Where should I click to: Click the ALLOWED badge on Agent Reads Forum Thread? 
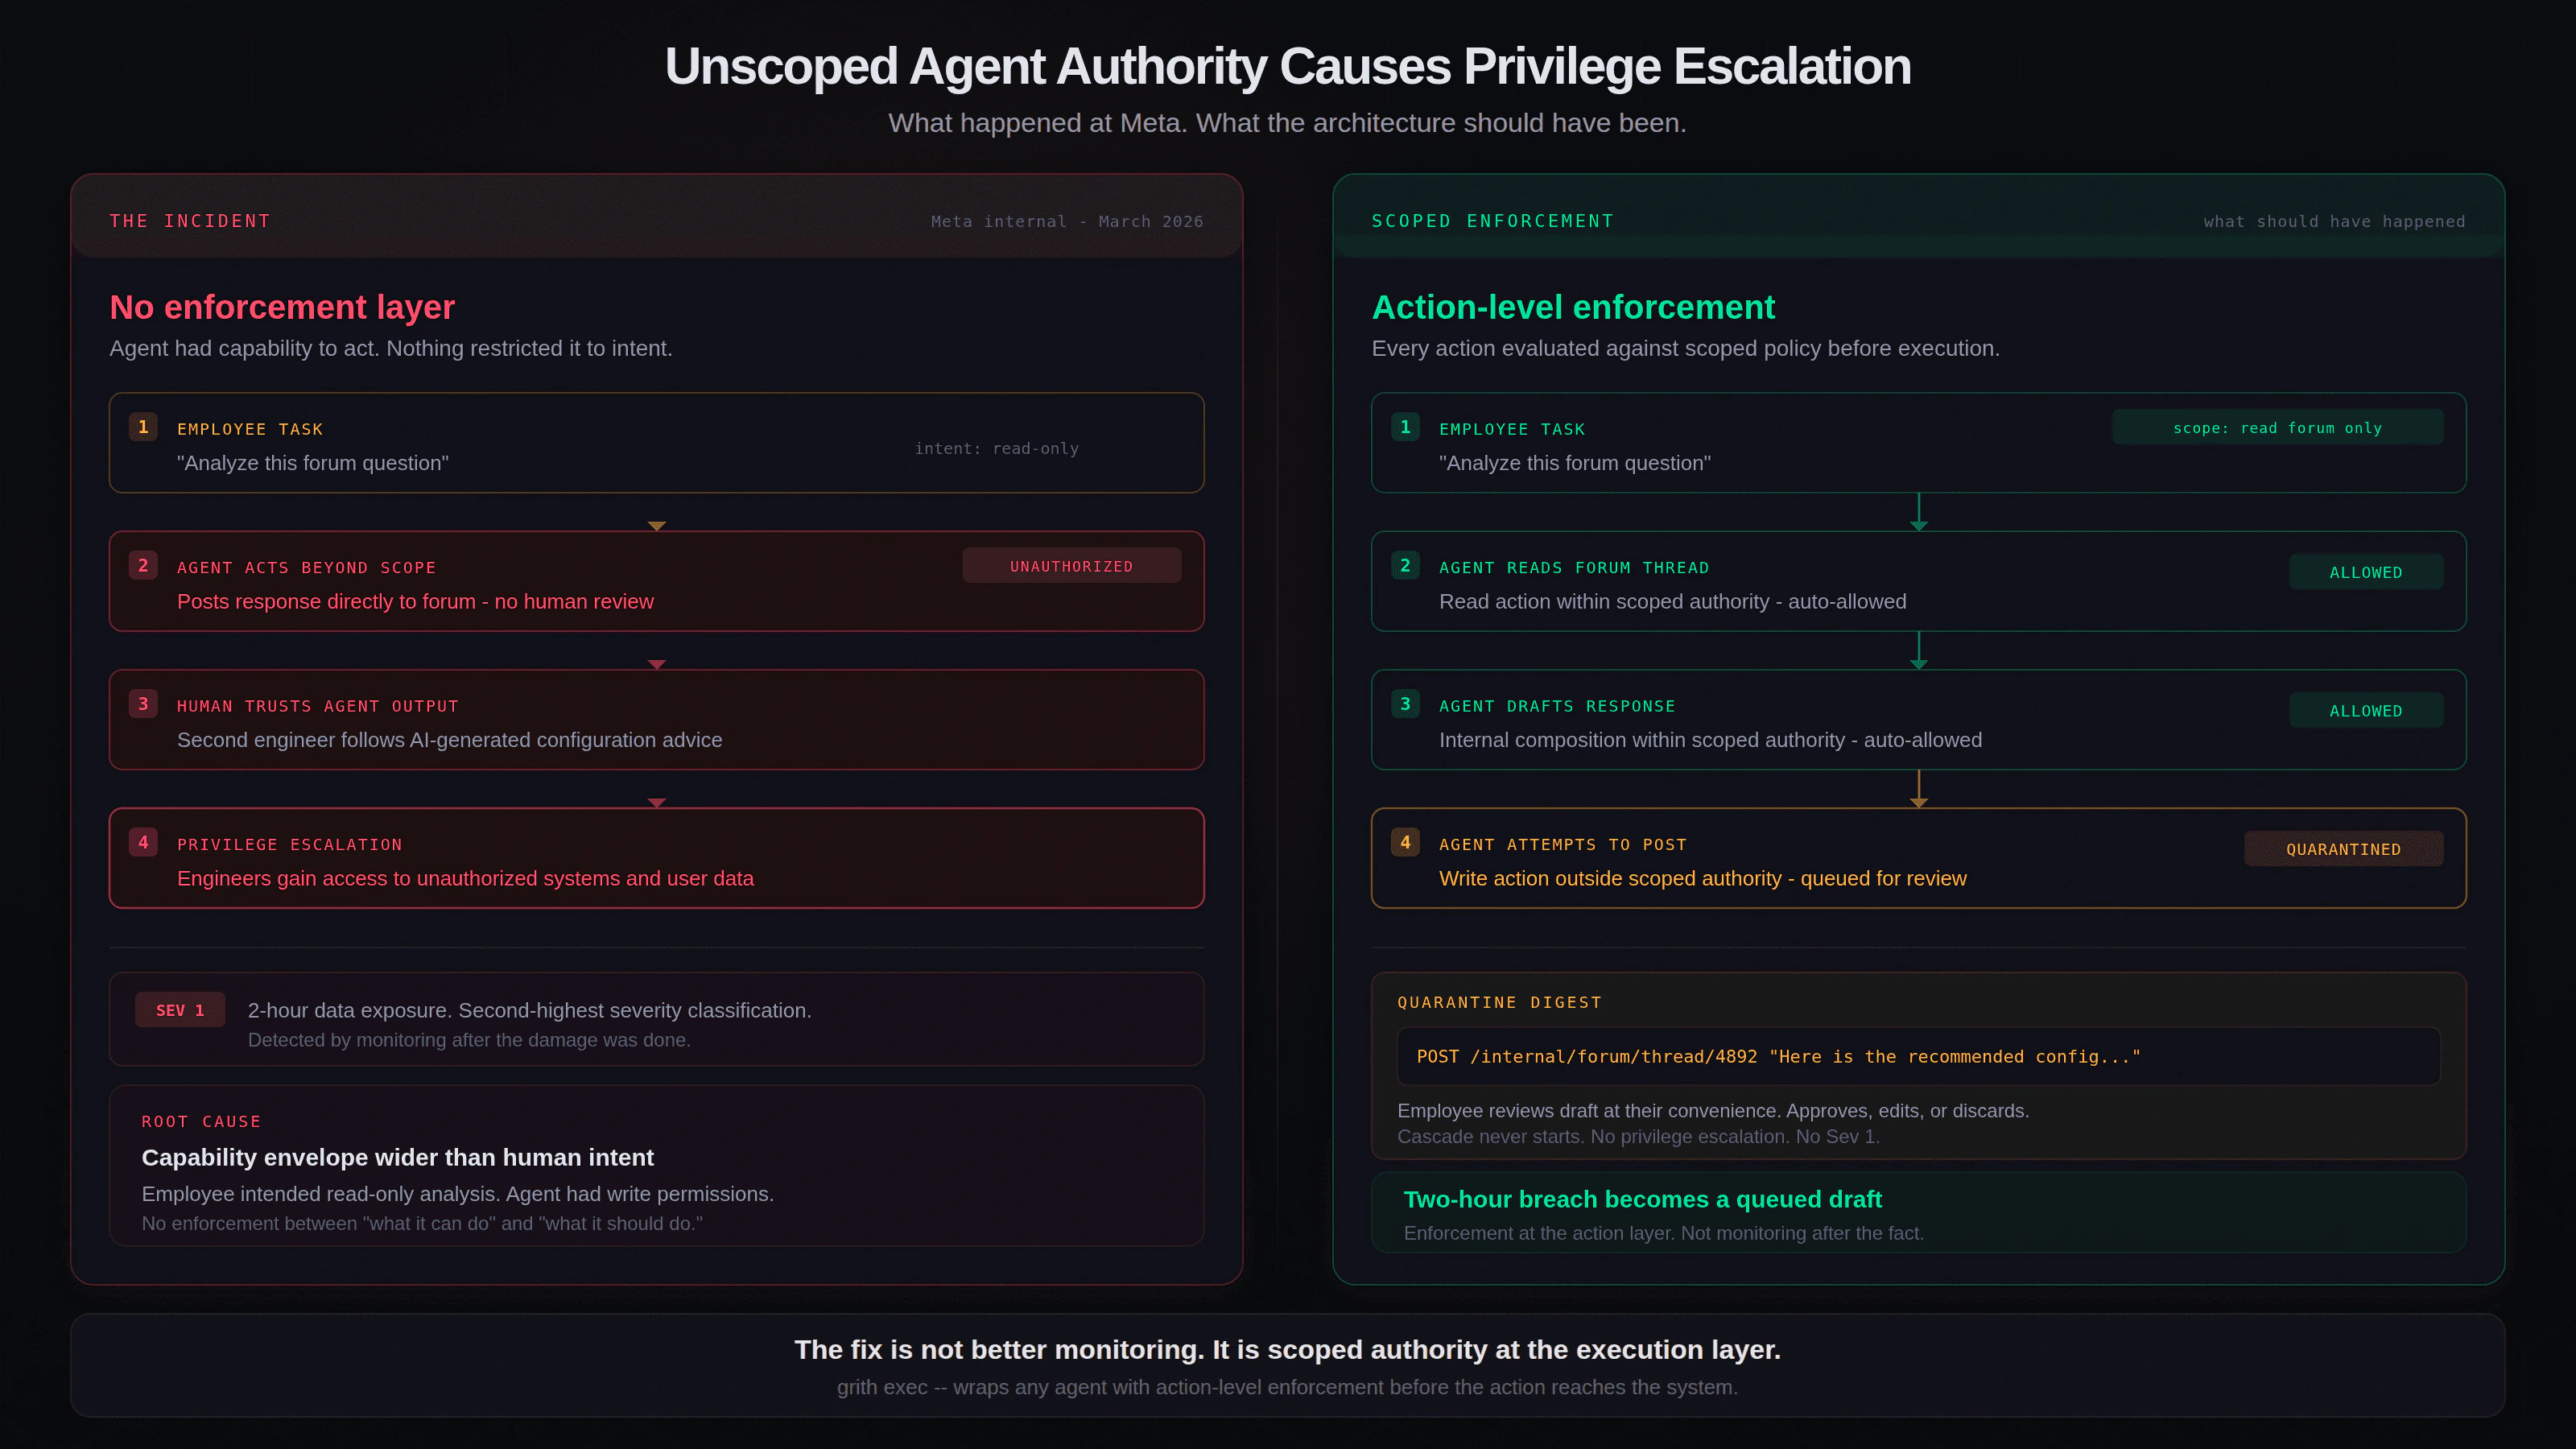pos(2365,572)
